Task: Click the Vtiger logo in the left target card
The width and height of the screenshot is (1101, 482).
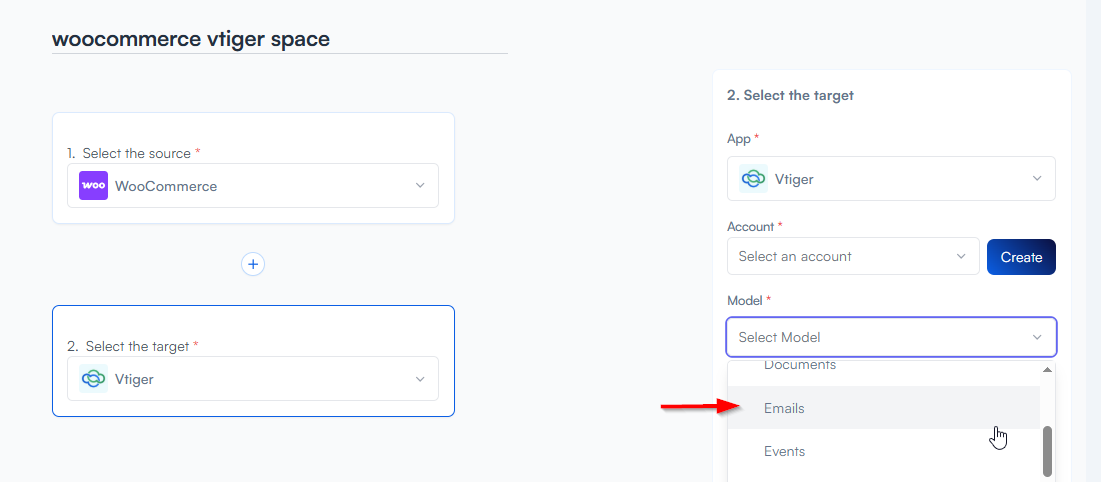Action: [x=94, y=379]
